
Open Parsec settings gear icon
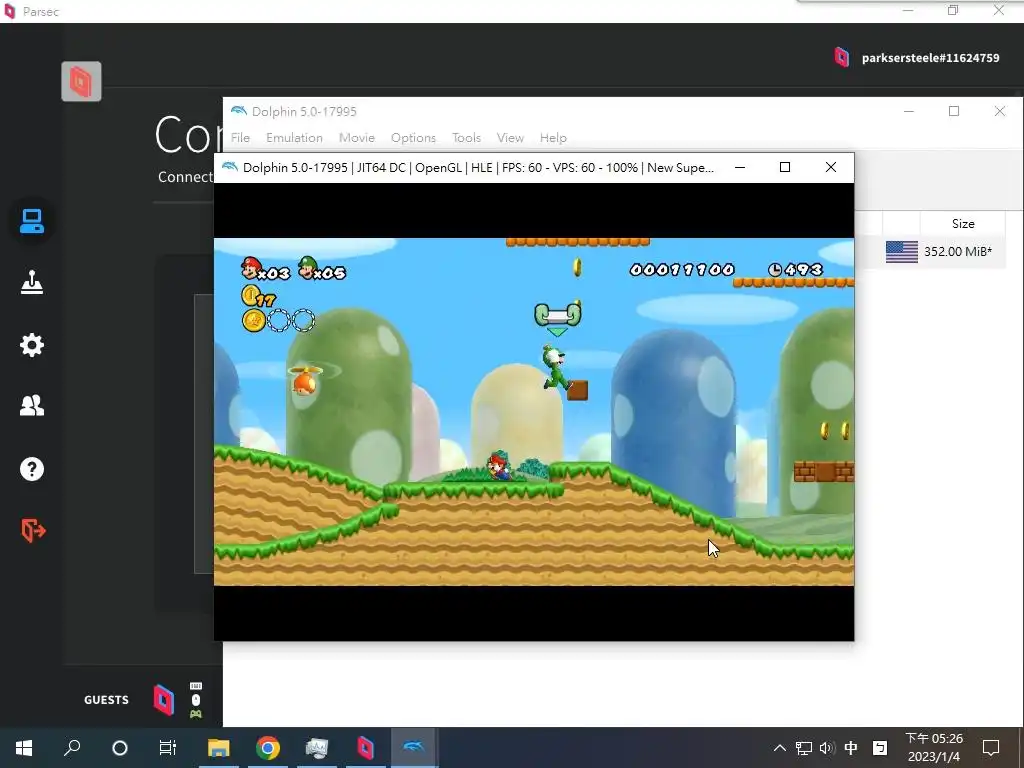31,344
